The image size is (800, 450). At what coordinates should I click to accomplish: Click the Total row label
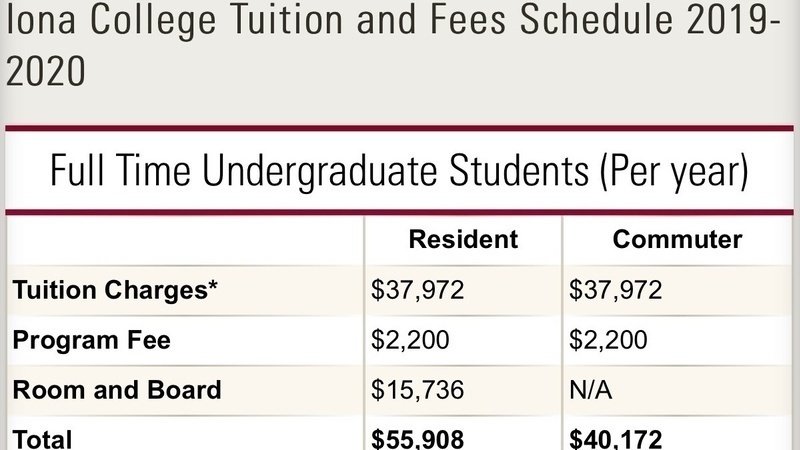click(44, 437)
